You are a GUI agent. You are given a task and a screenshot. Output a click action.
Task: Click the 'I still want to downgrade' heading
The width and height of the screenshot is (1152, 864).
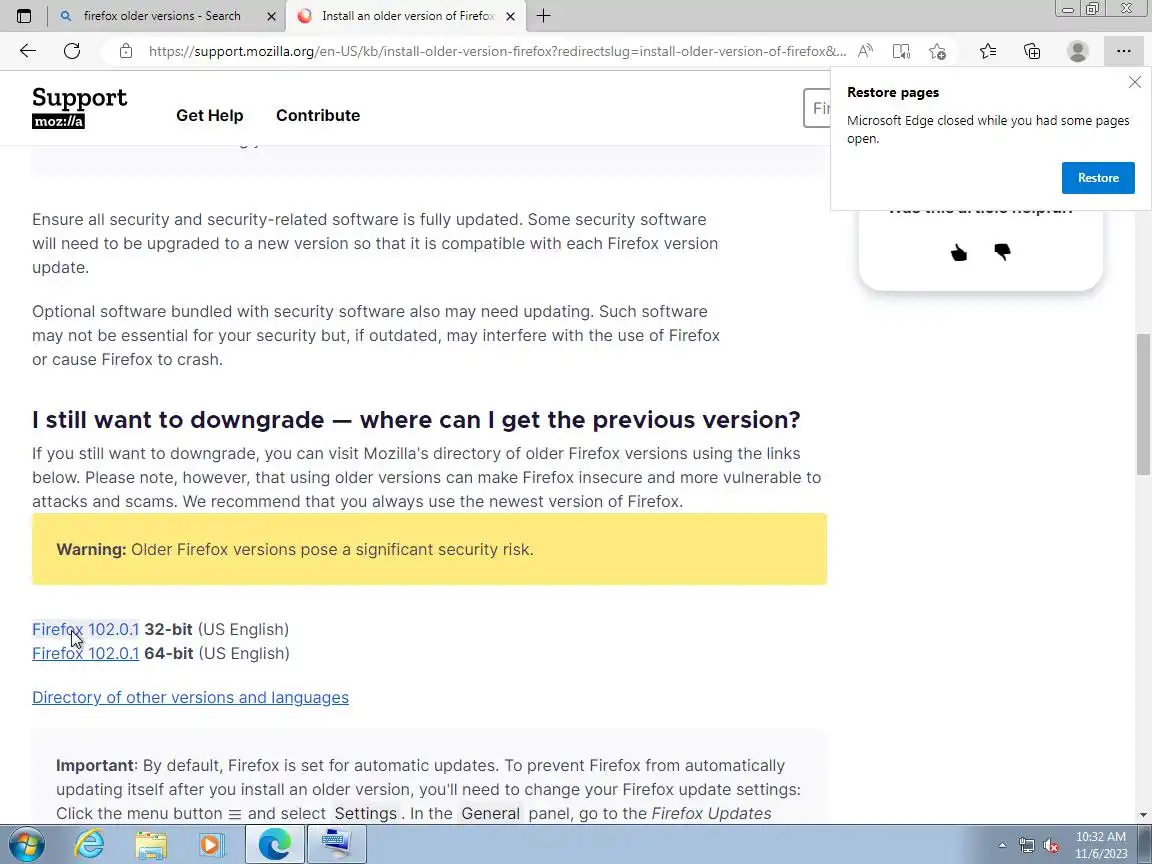click(x=416, y=420)
